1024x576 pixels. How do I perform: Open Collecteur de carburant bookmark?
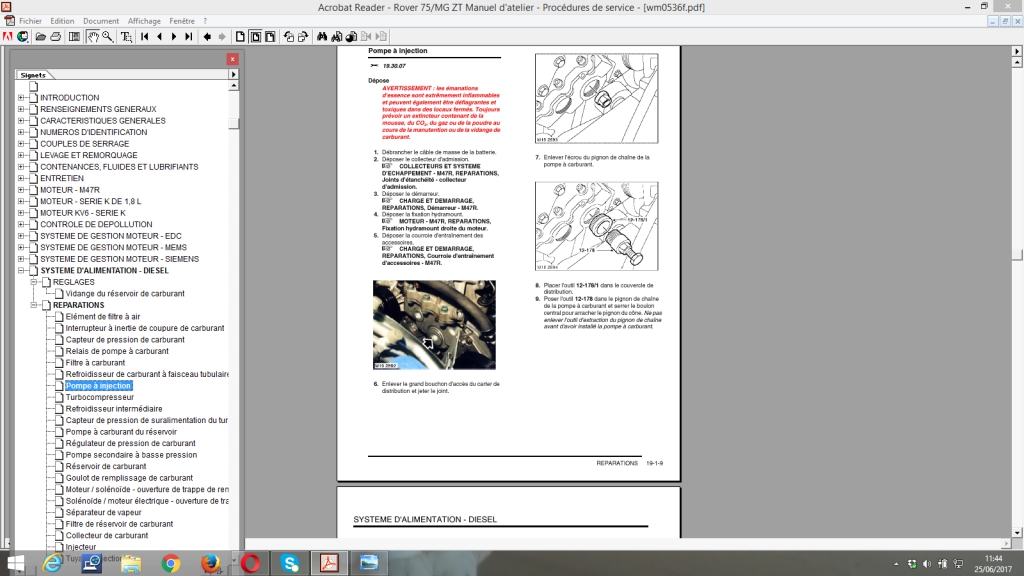point(106,536)
